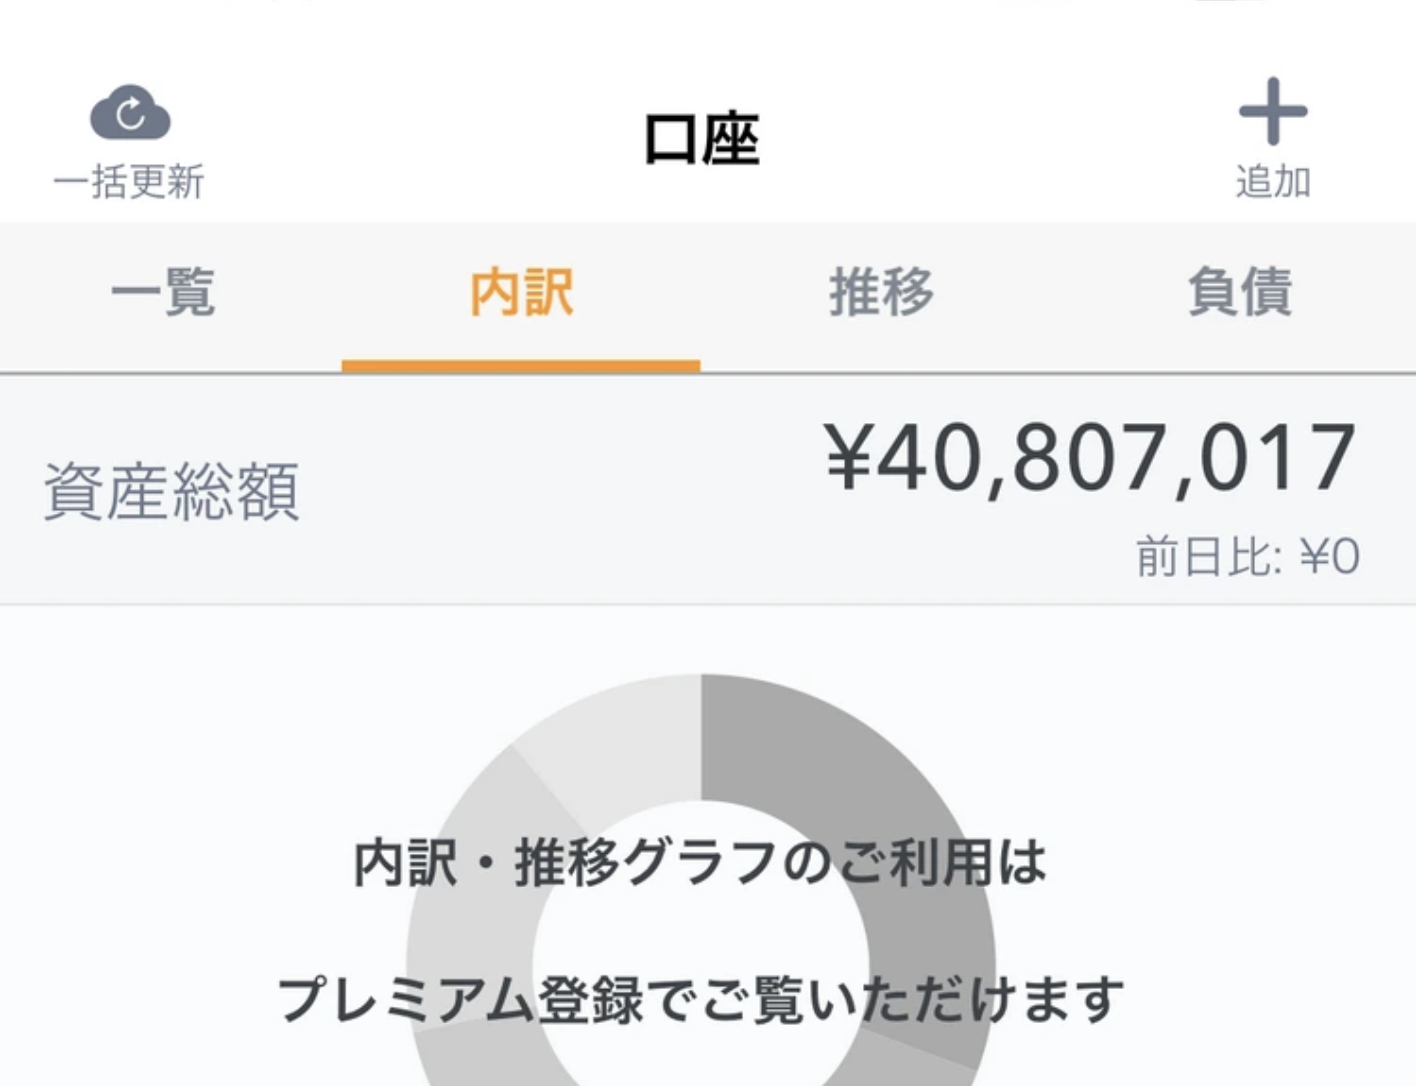Tap the orange indicator bar under 内訳
Image resolution: width=1416 pixels, height=1086 pixels.
[521, 366]
